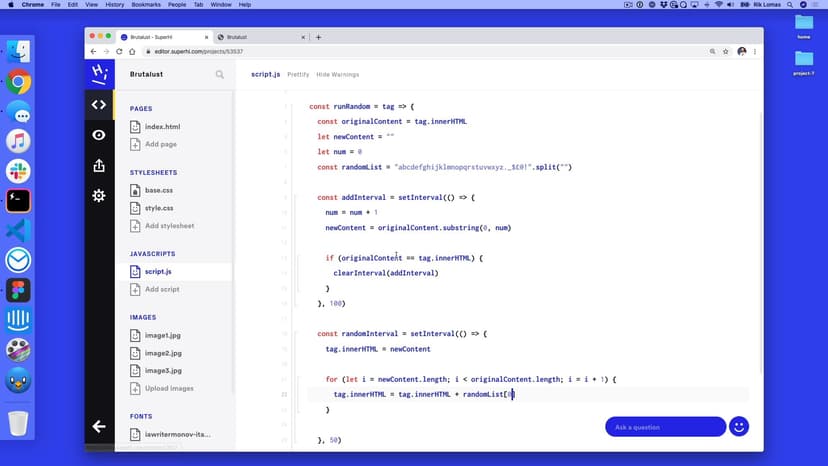Viewport: 828px width, 466px height.
Task: Click the SuperHi logo icon
Action: (98, 73)
